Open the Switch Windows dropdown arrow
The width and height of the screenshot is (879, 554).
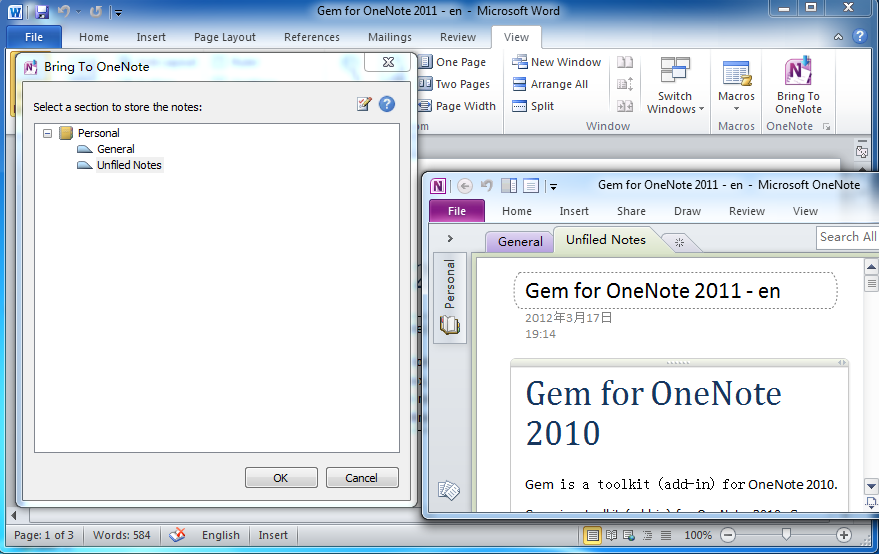pos(701,109)
